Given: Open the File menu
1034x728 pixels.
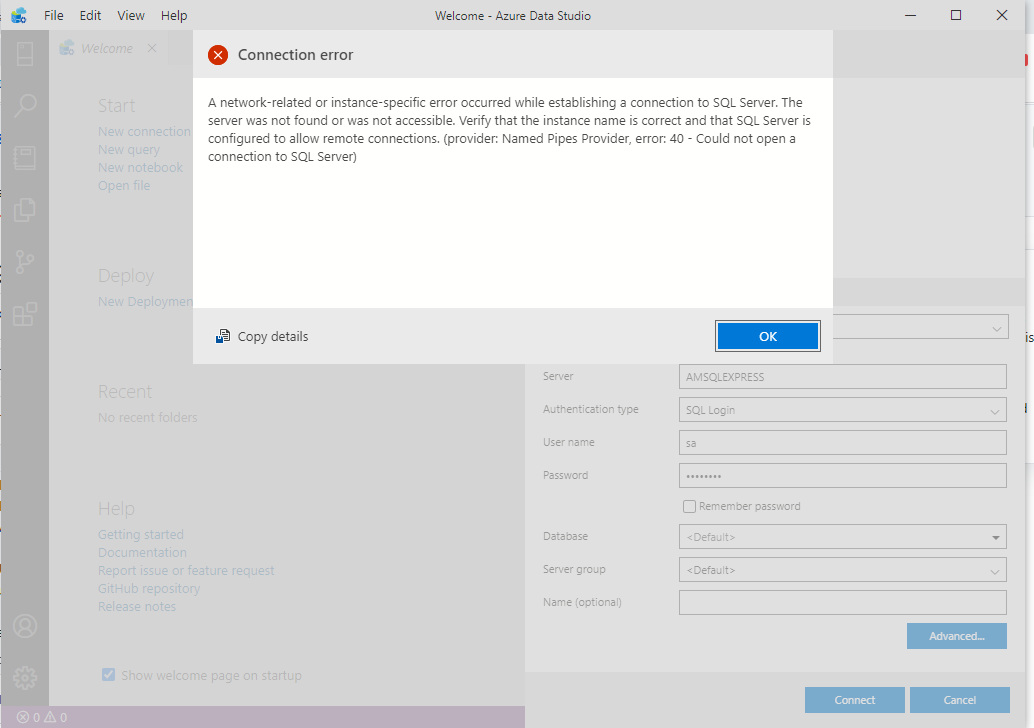Looking at the screenshot, I should point(53,15).
